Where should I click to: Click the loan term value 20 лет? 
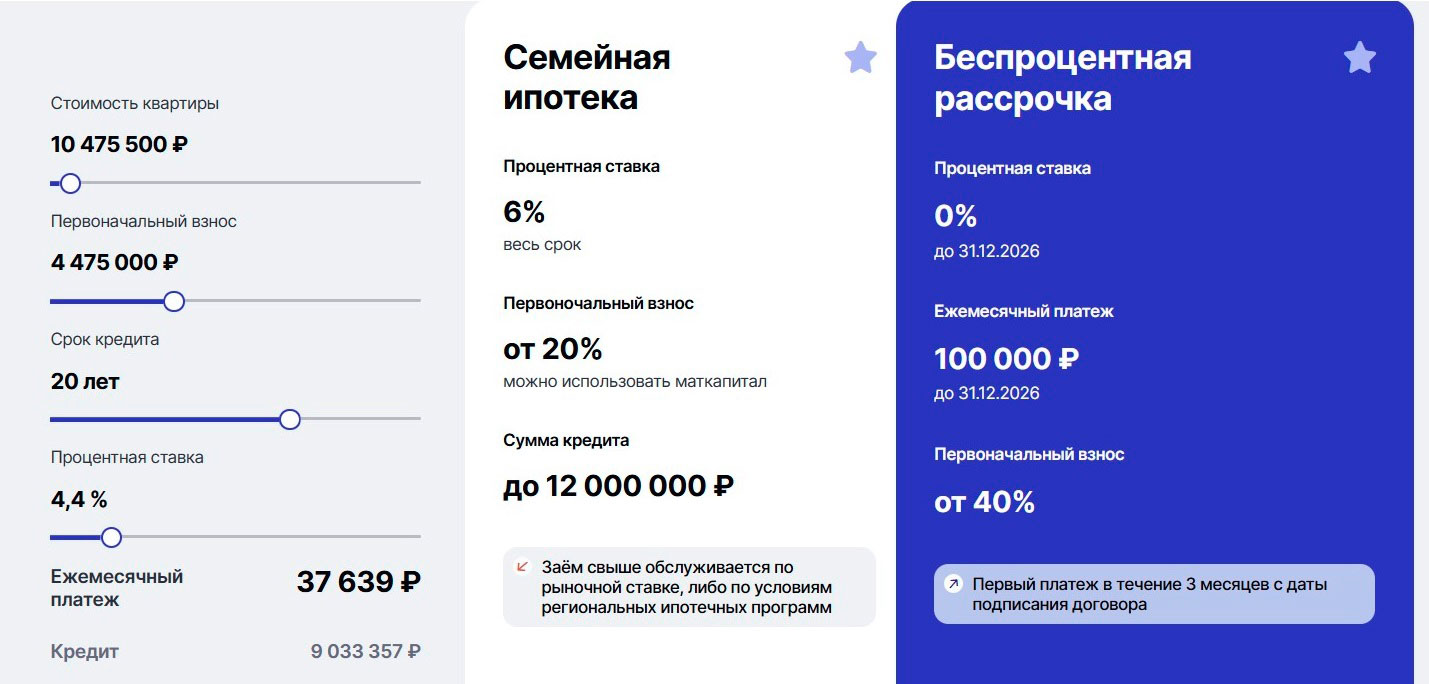point(85,381)
